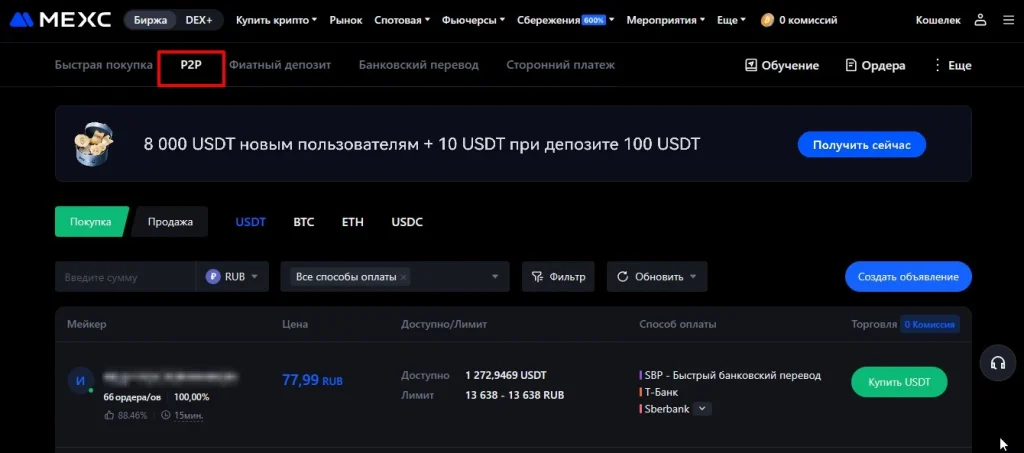The image size is (1024, 453).
Task: Open the user profile icon
Action: tap(980, 20)
